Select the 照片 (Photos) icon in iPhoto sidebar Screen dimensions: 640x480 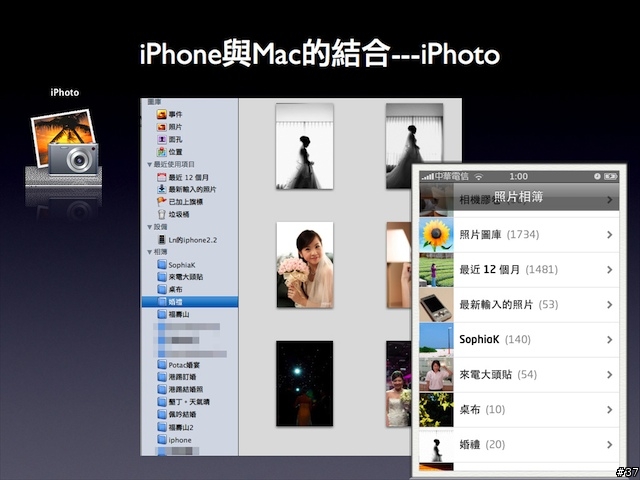tap(162, 127)
